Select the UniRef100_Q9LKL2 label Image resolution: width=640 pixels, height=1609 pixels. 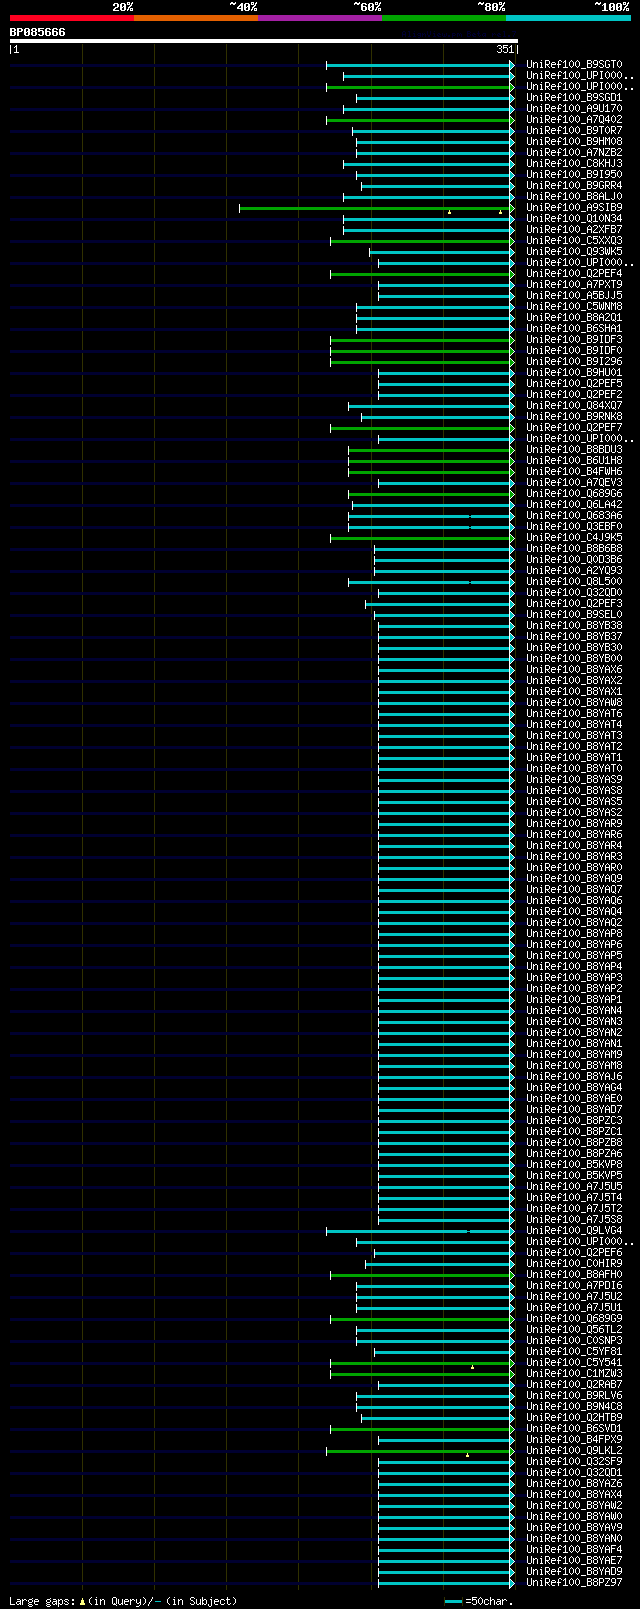pyautogui.click(x=574, y=1451)
